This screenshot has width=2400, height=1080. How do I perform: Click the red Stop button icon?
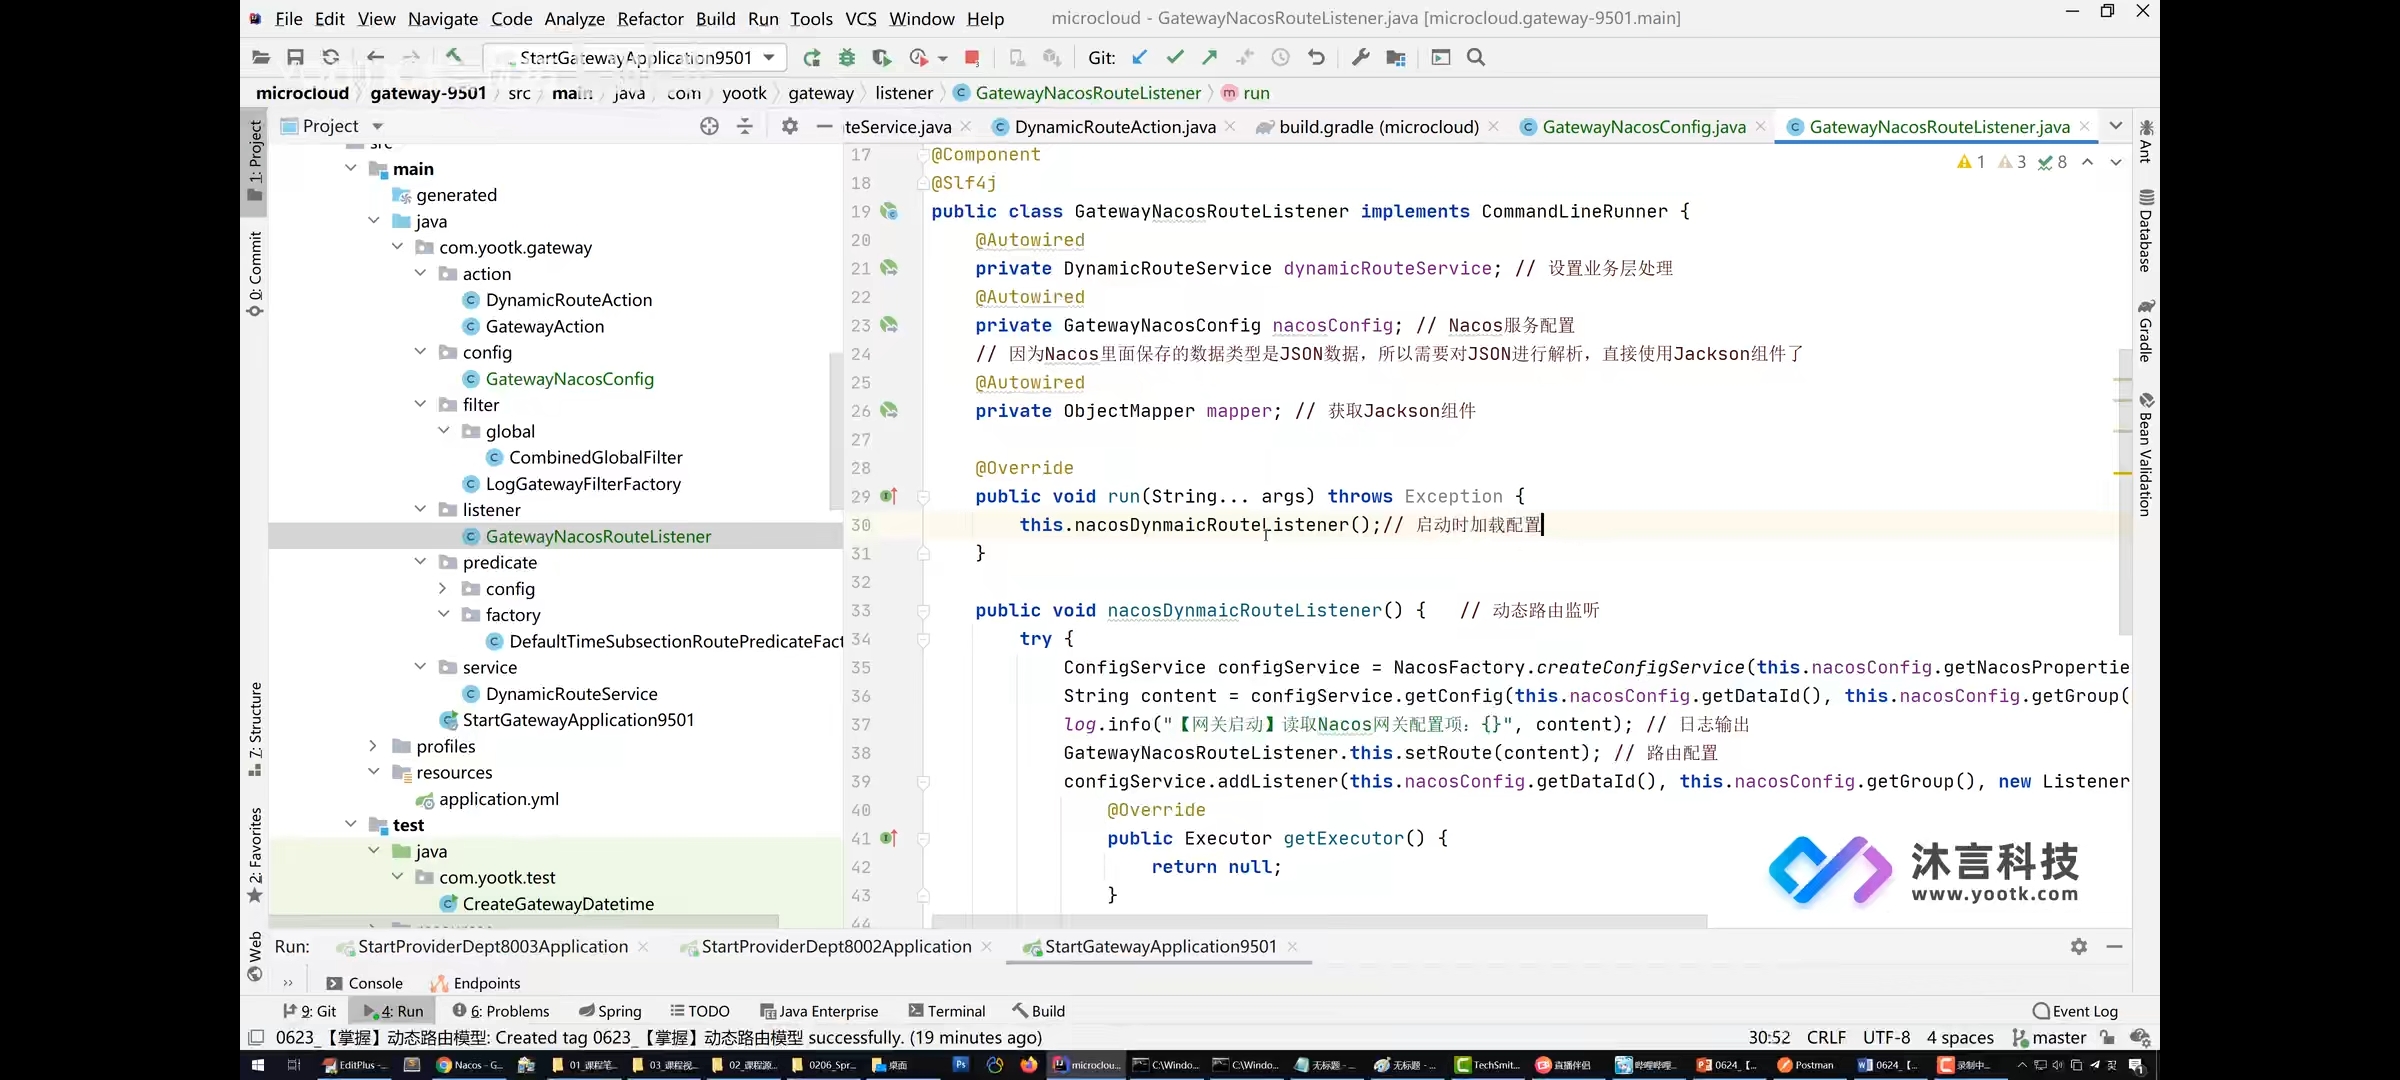pos(972,57)
